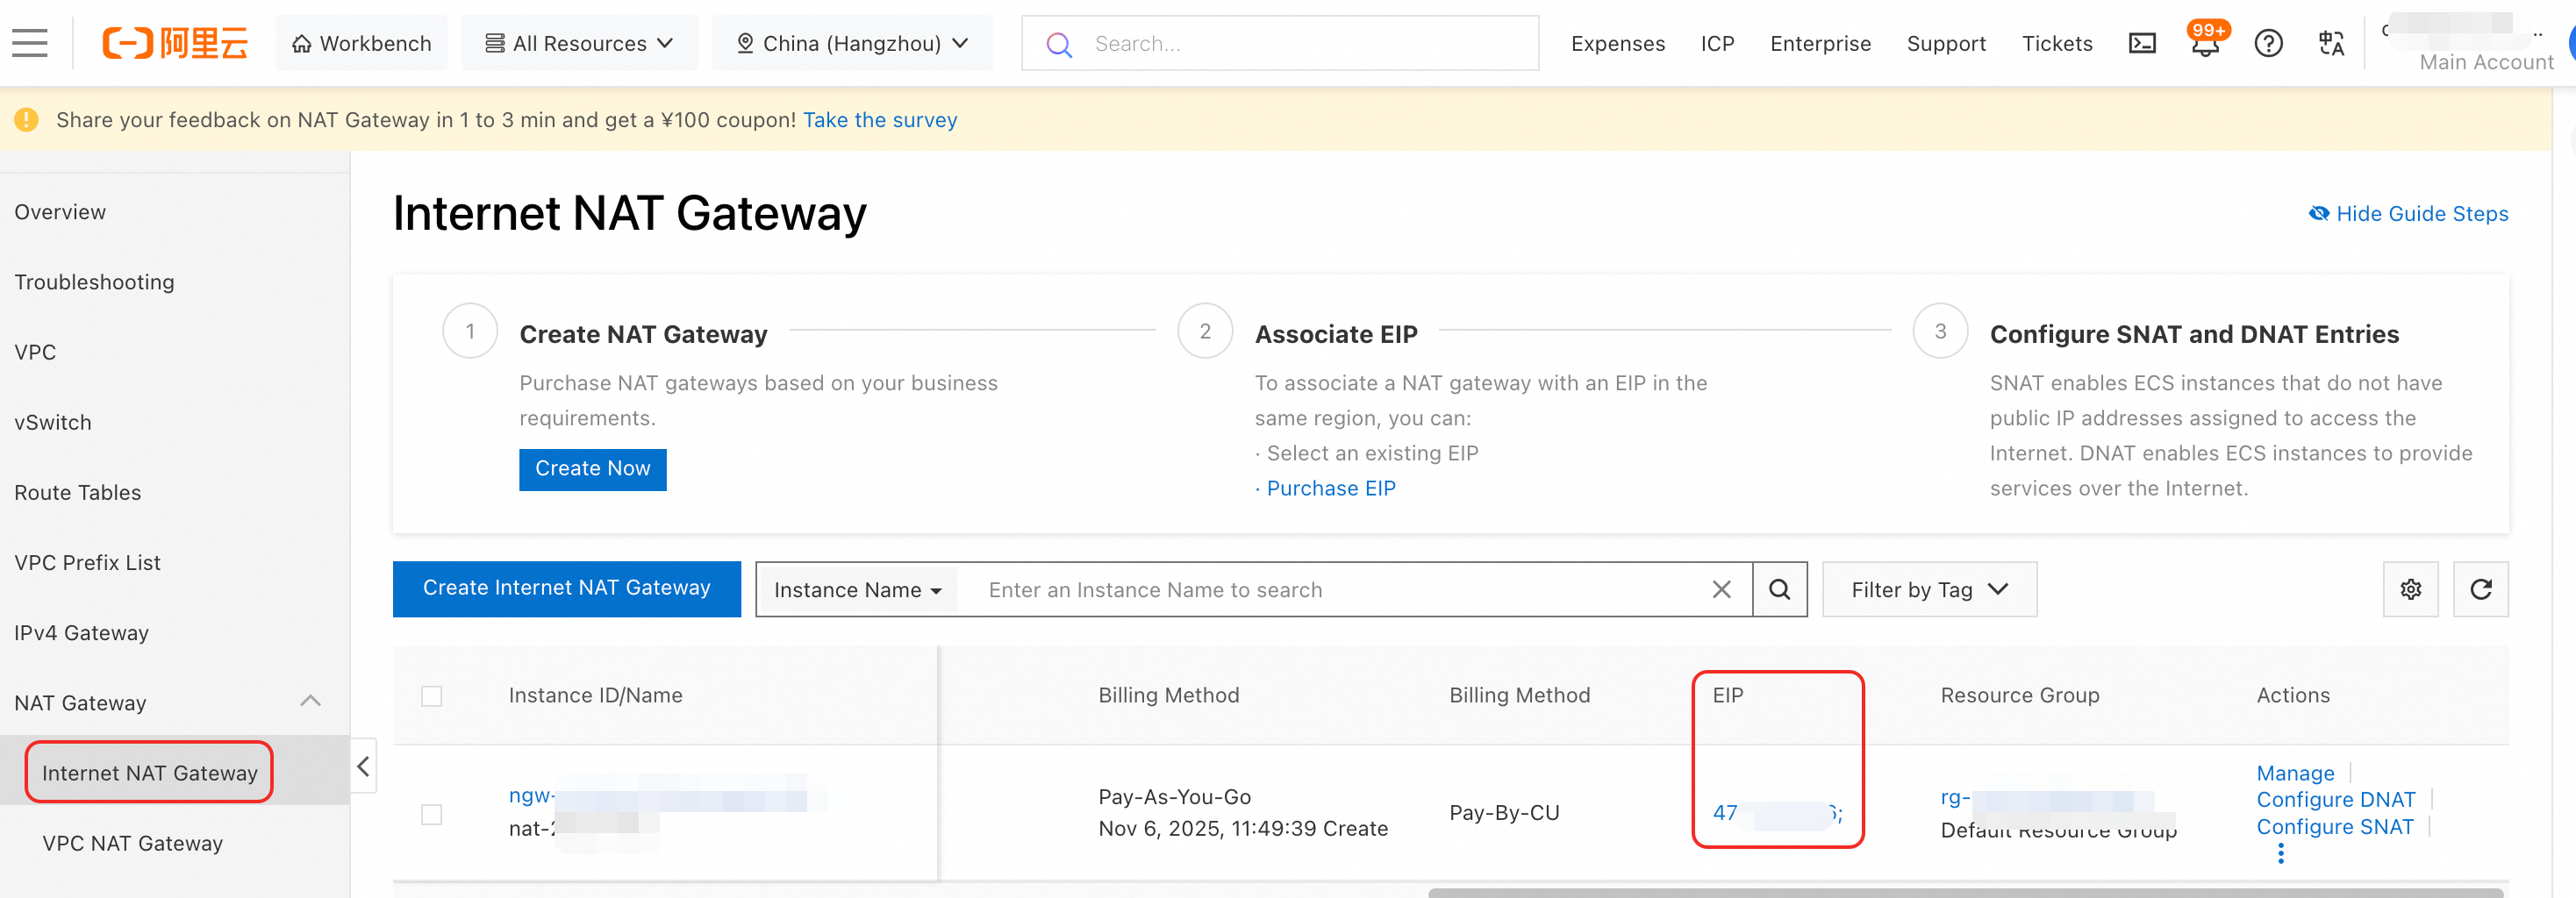Click Create Internet NAT Gateway button
The width and height of the screenshot is (2576, 898).
[x=566, y=588]
